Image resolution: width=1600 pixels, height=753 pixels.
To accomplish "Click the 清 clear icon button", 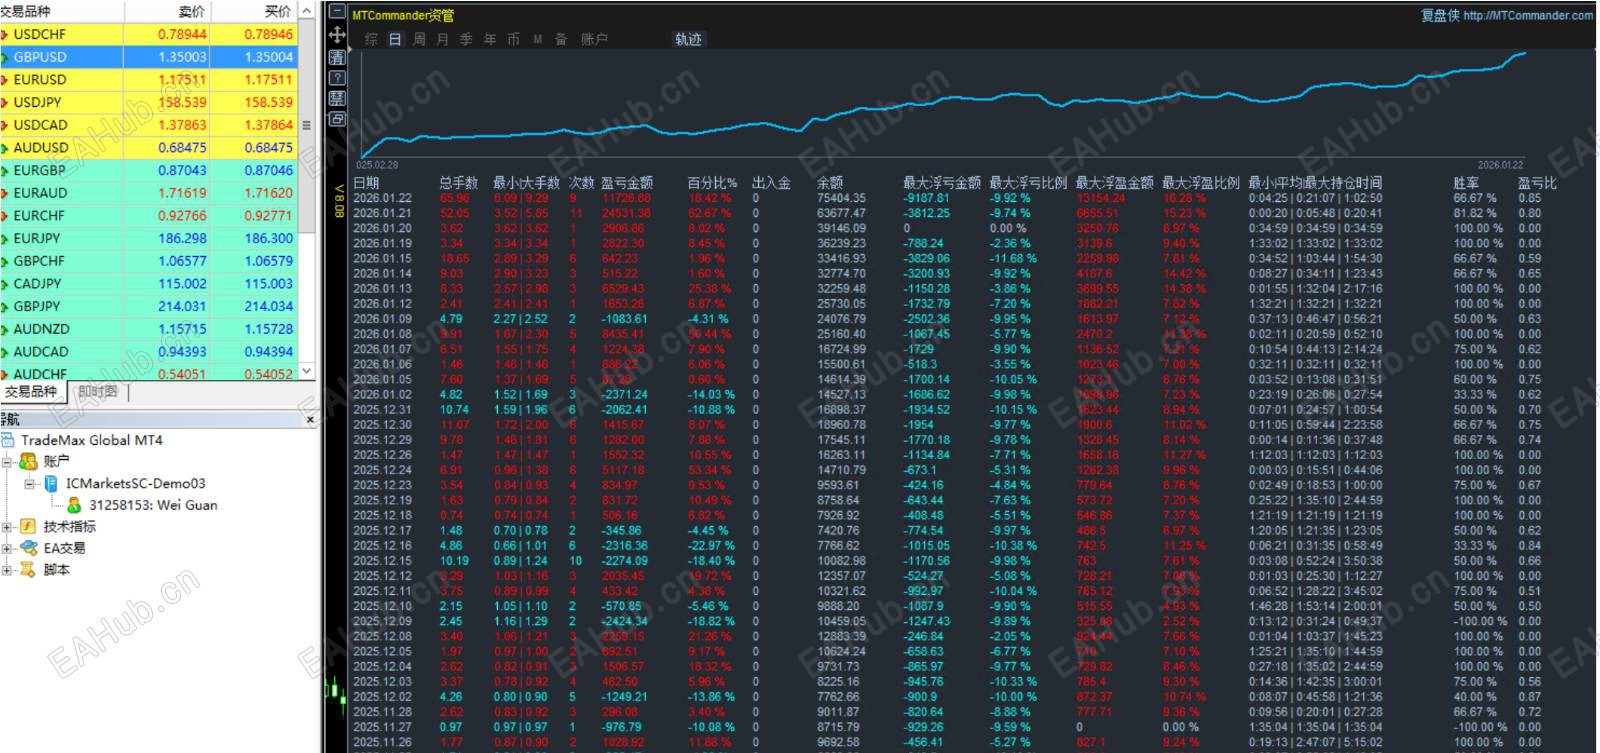I will [337, 57].
